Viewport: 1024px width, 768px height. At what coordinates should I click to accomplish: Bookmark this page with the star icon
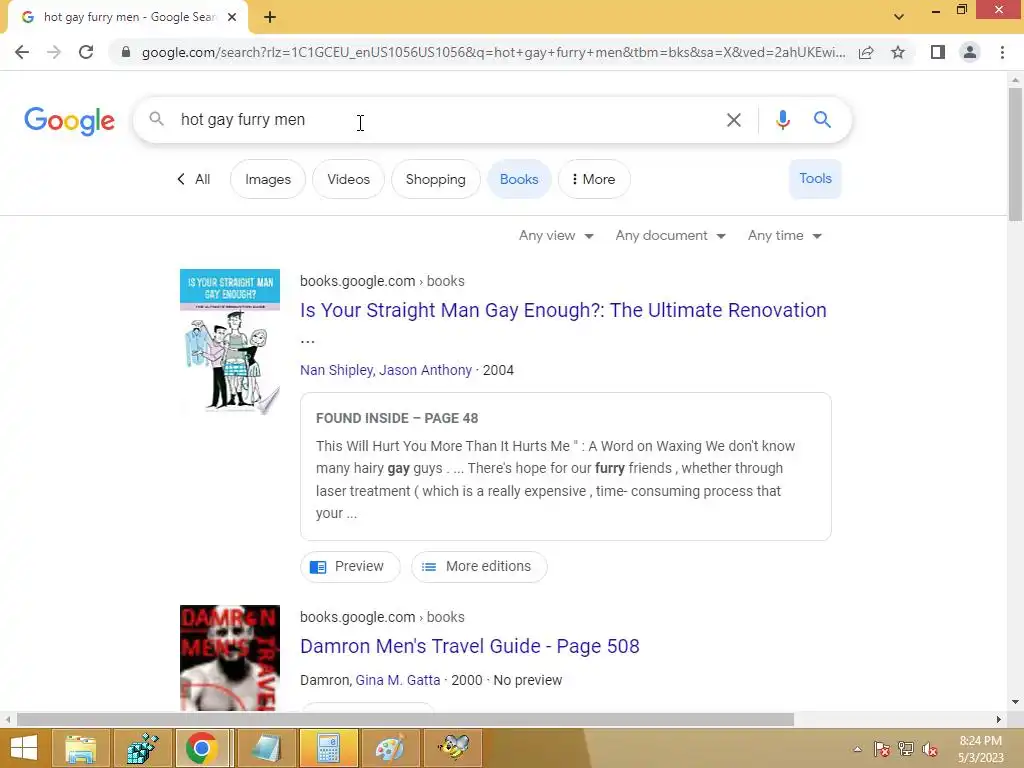click(898, 52)
